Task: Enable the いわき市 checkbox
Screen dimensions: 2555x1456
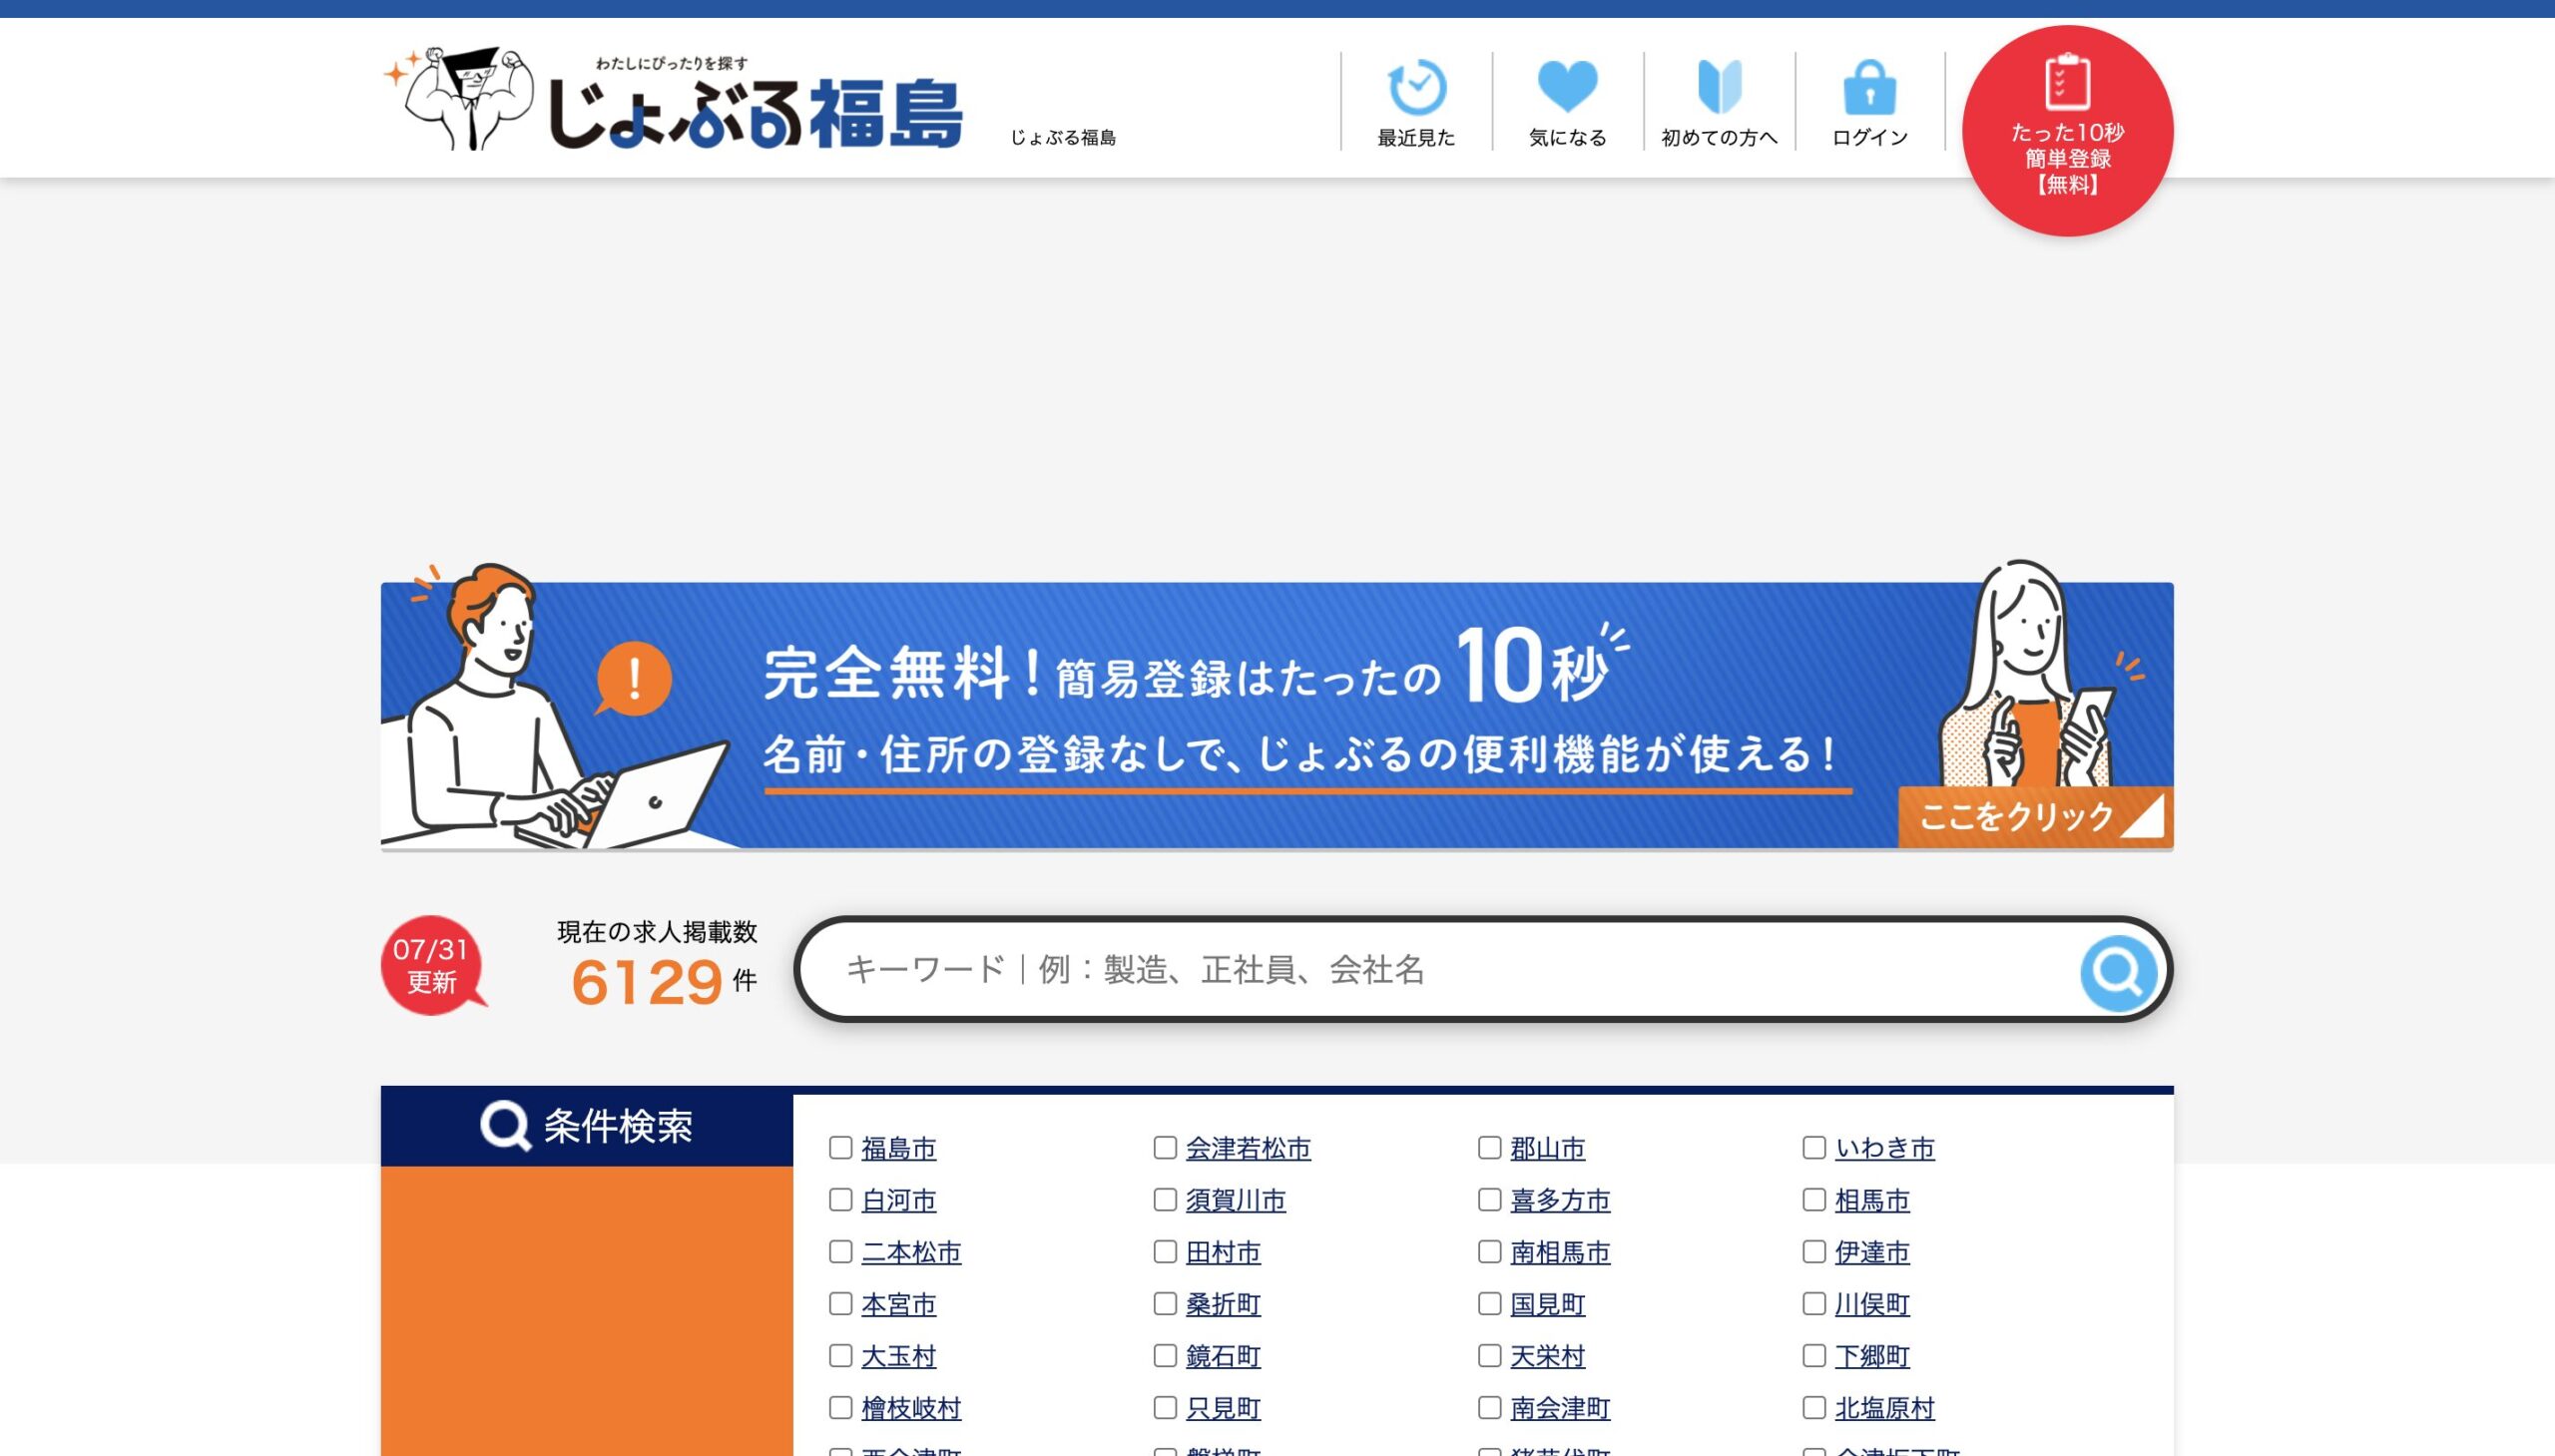Action: (1814, 1148)
